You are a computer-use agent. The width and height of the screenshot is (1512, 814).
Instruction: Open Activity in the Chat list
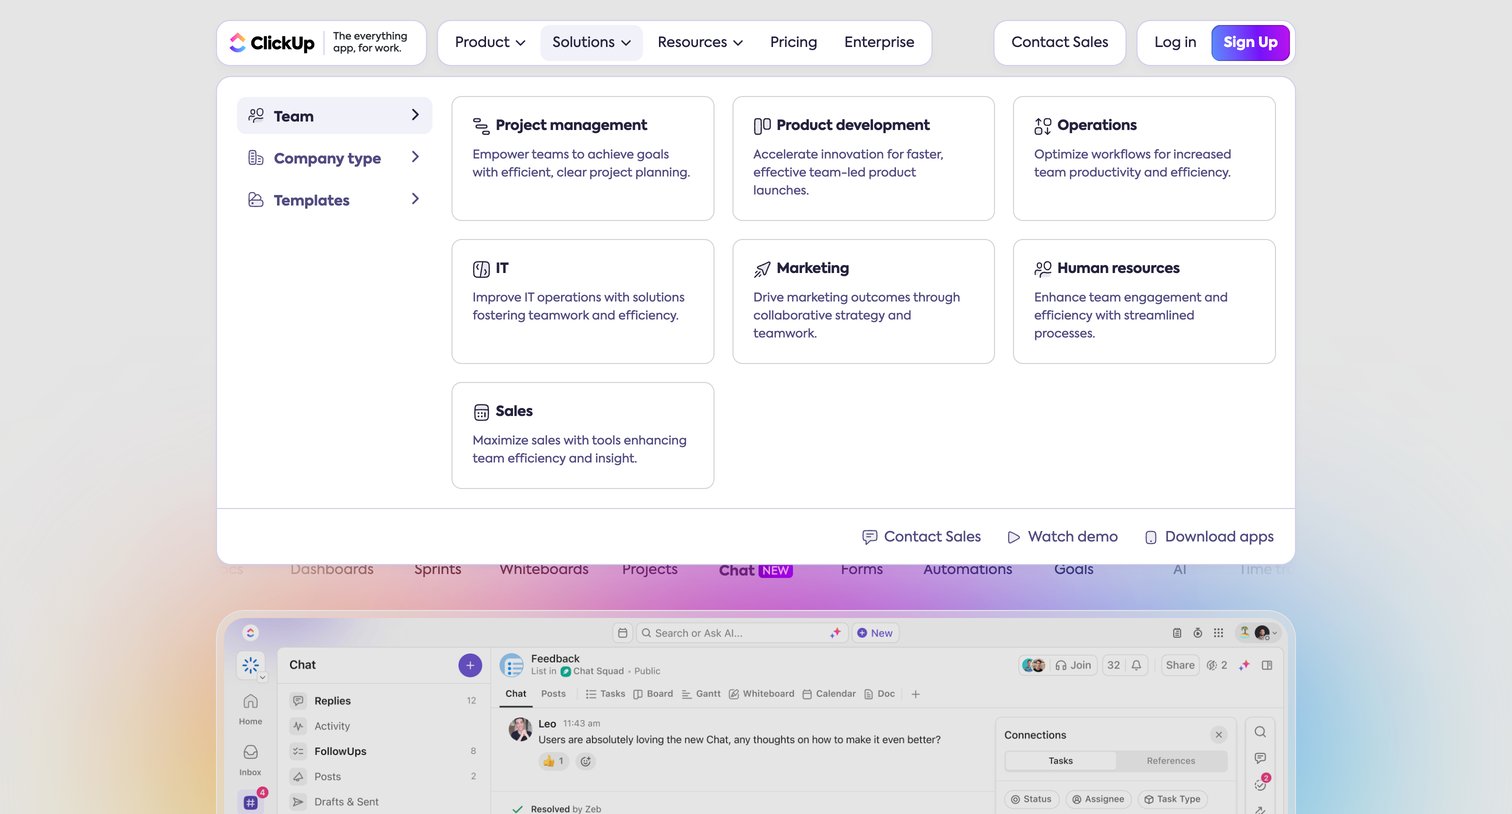tap(384, 726)
